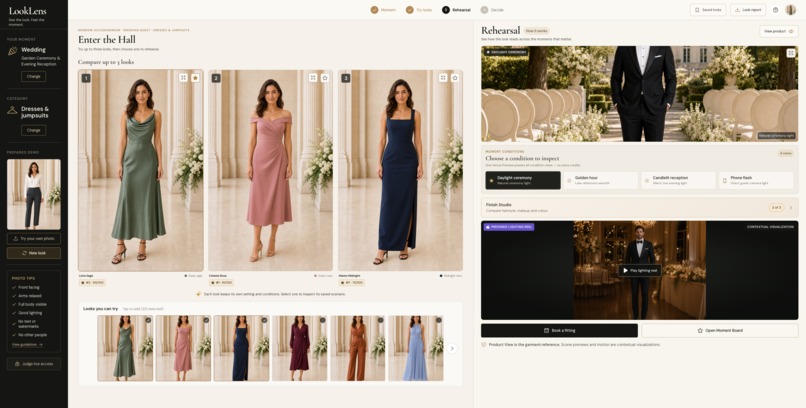The image size is (806, 408).
Task: Click the 3 of 3 counter in Finish Studio
Action: click(776, 208)
